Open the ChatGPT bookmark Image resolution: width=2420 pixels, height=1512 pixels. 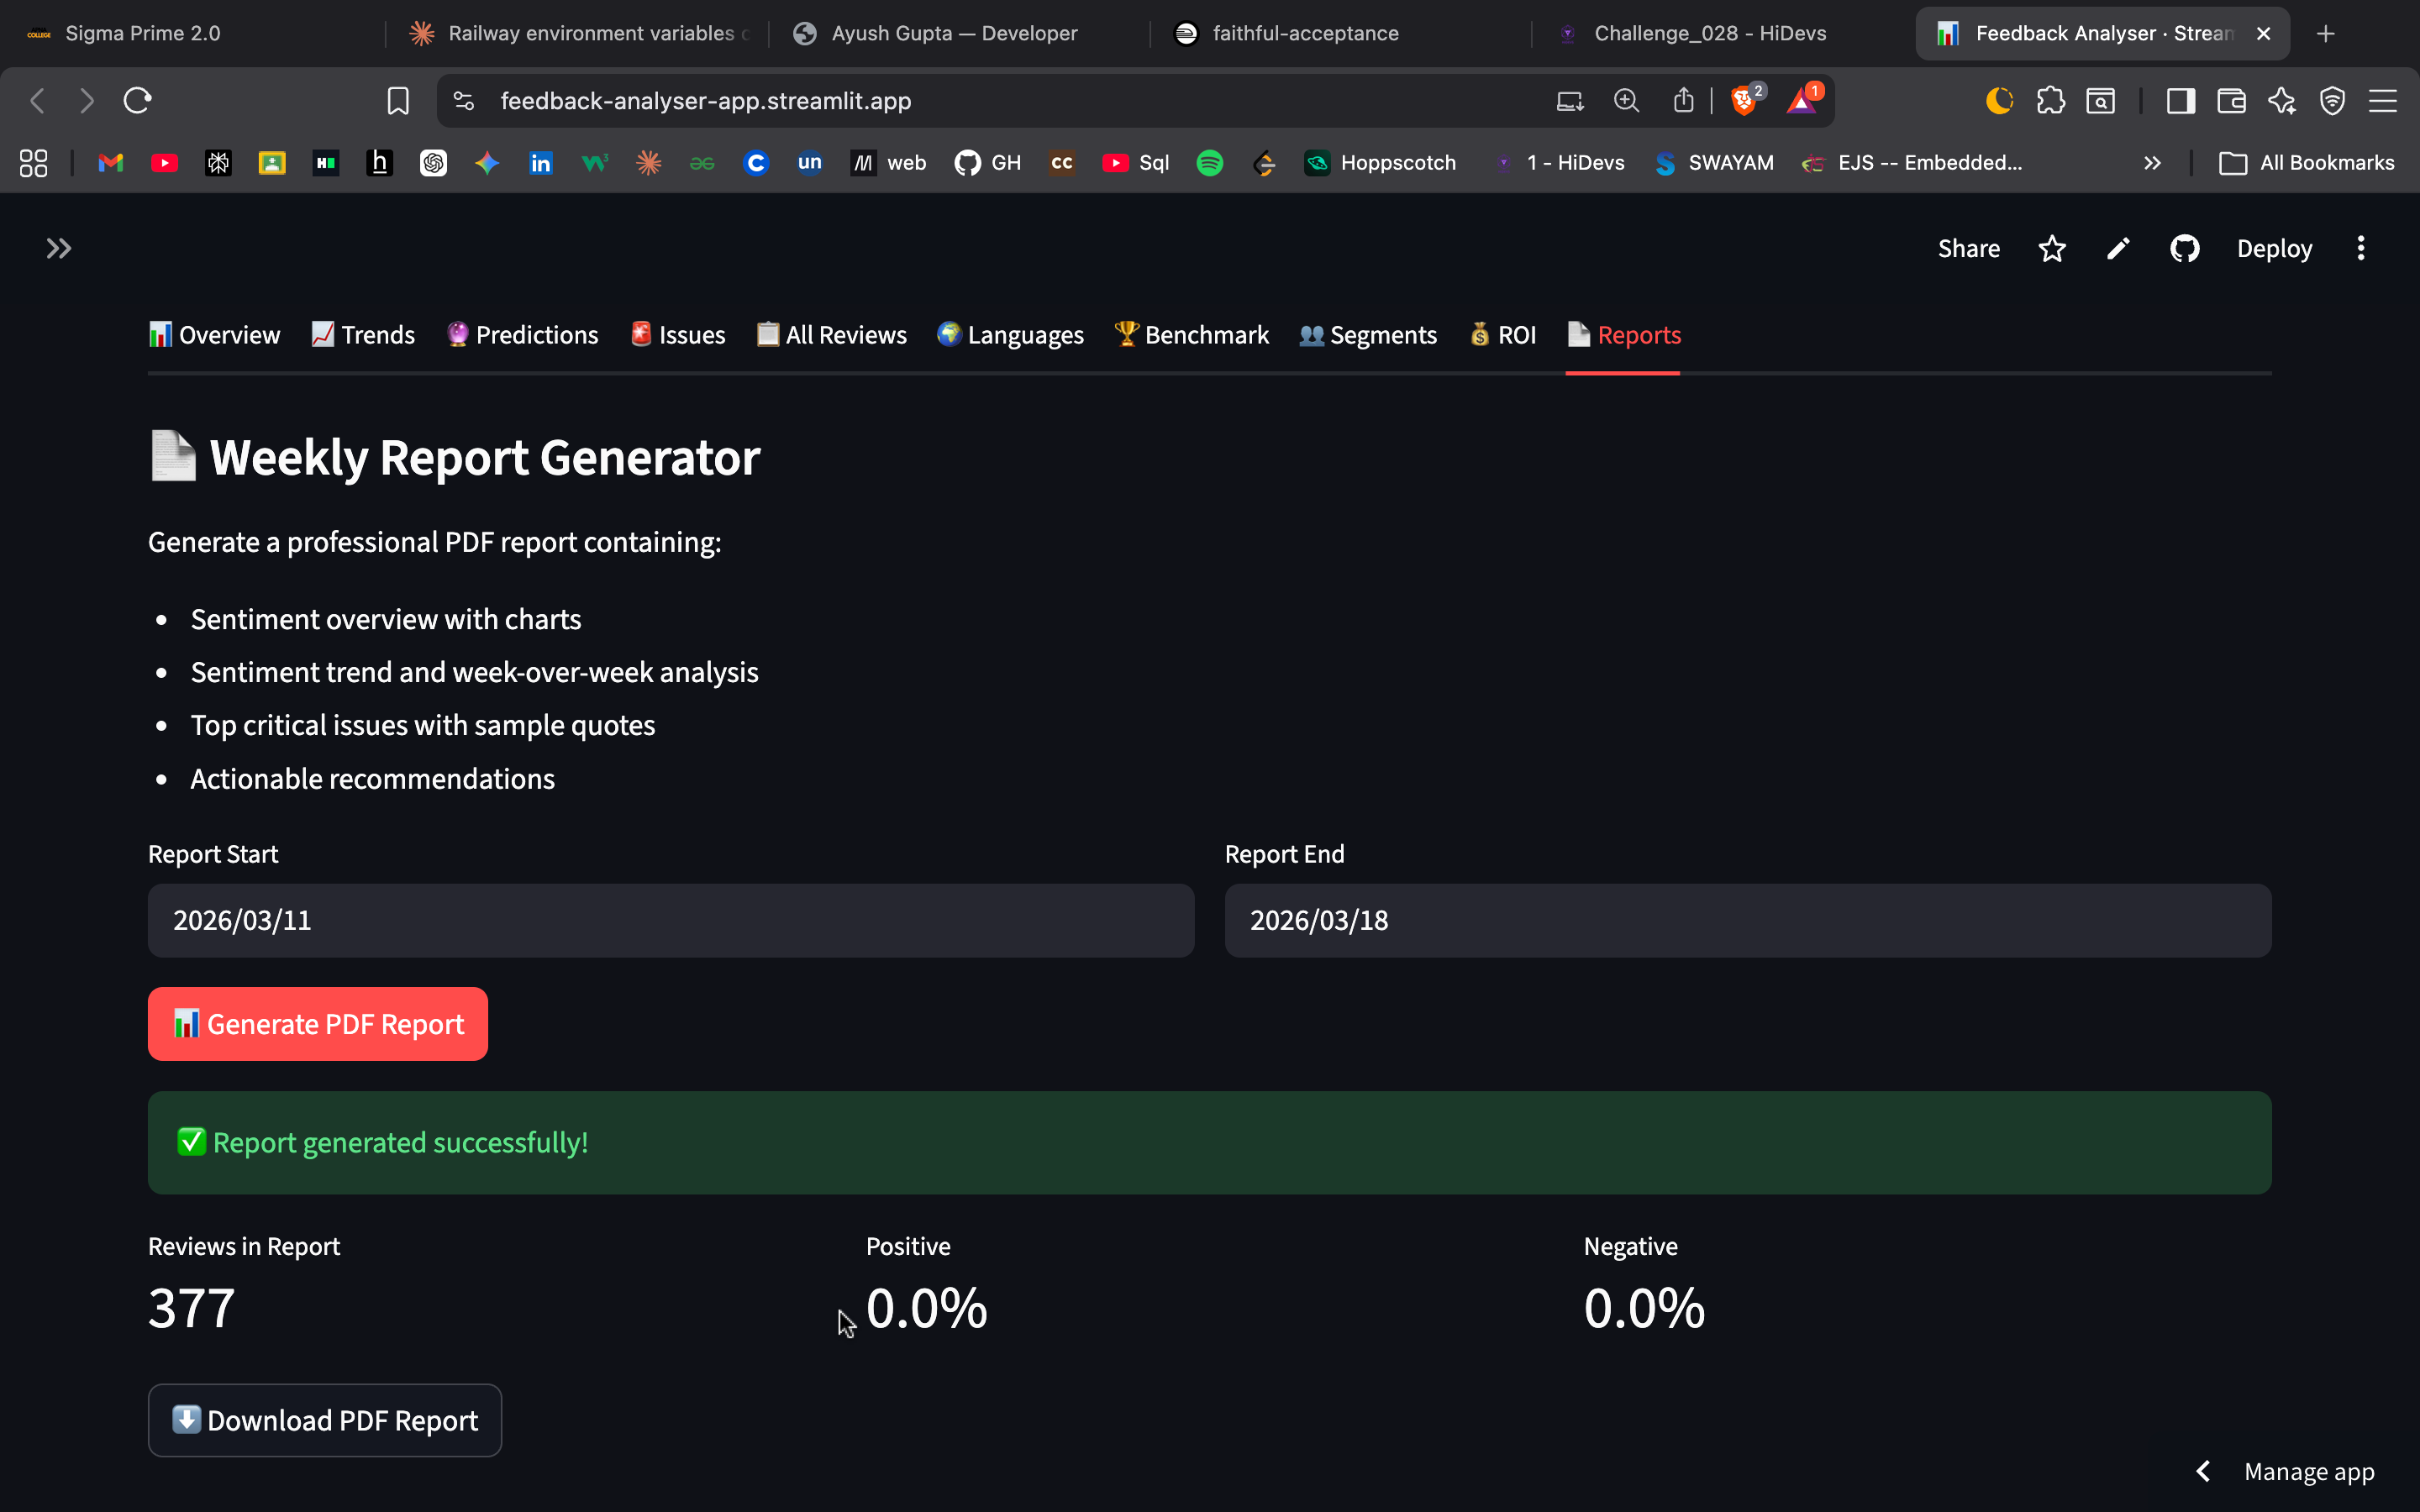click(434, 162)
